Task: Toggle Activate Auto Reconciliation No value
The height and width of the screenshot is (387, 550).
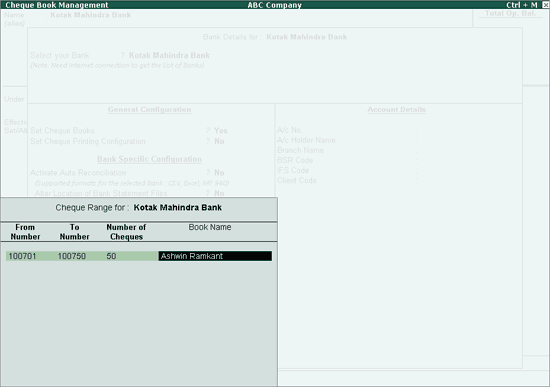Action: point(219,173)
